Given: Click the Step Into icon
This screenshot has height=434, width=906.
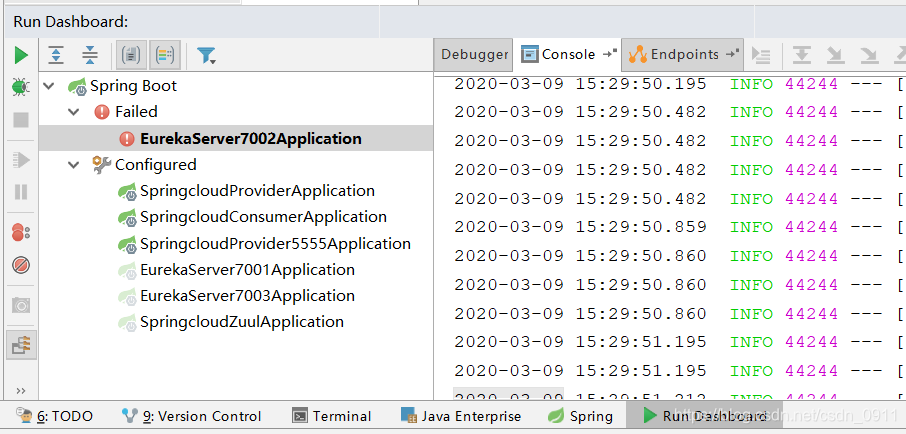Looking at the screenshot, I should [835, 55].
